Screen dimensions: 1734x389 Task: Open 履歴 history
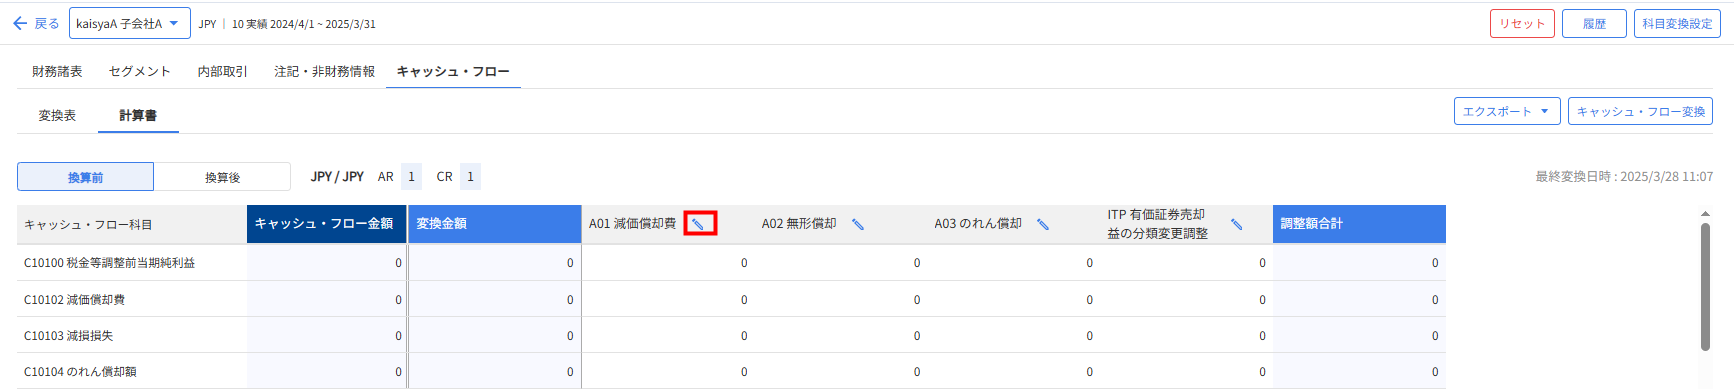pyautogui.click(x=1594, y=23)
